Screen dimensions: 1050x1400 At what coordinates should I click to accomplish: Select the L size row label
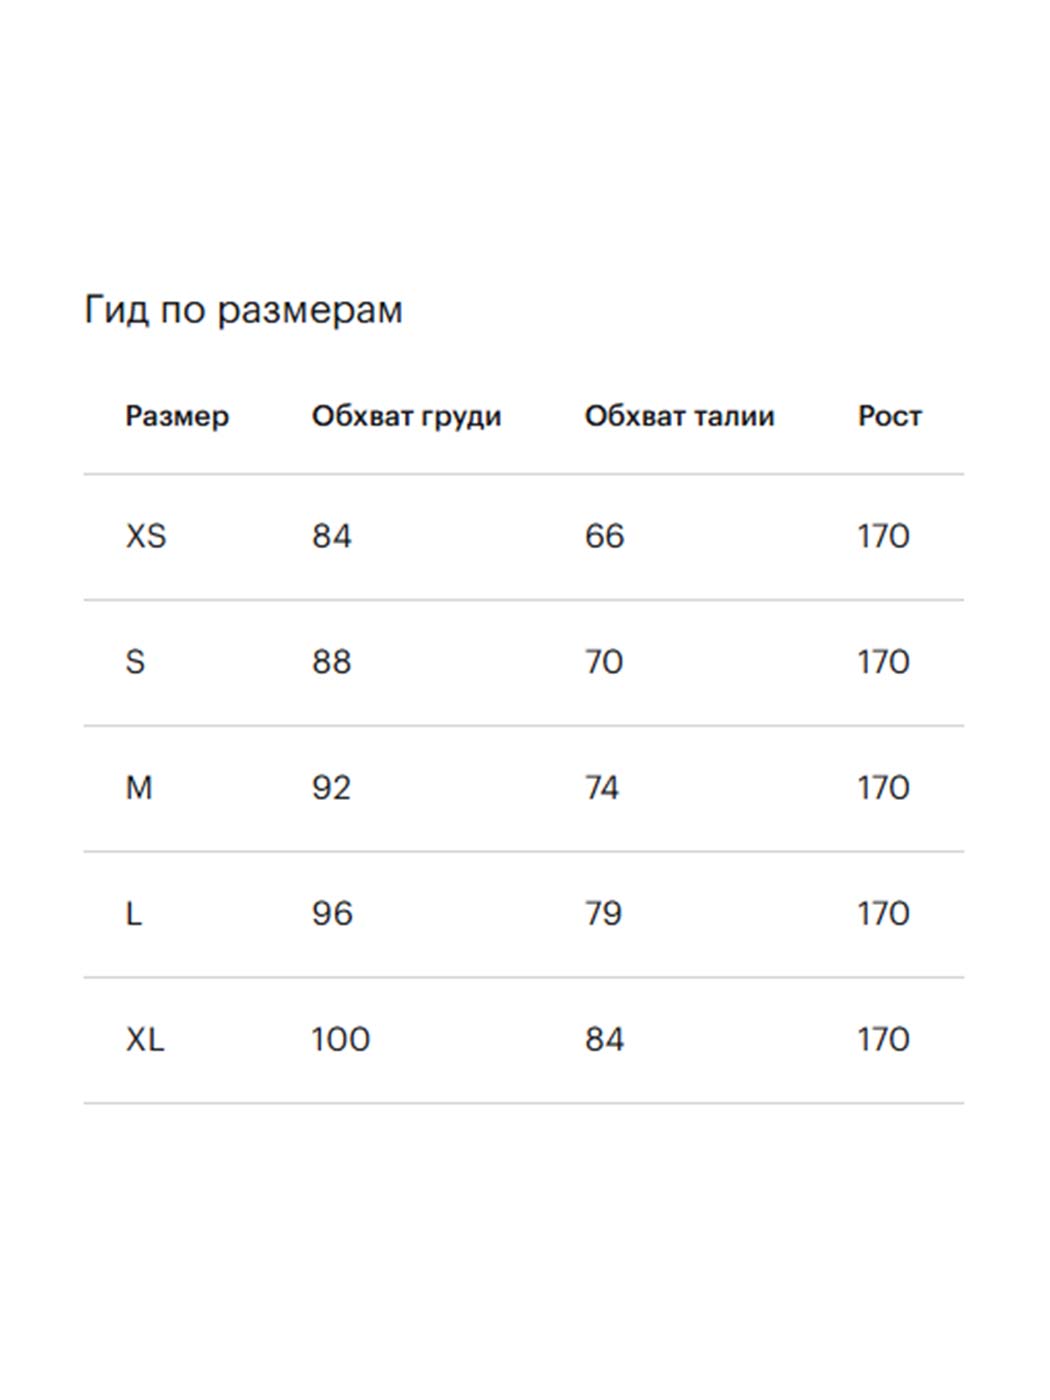[x=134, y=914]
